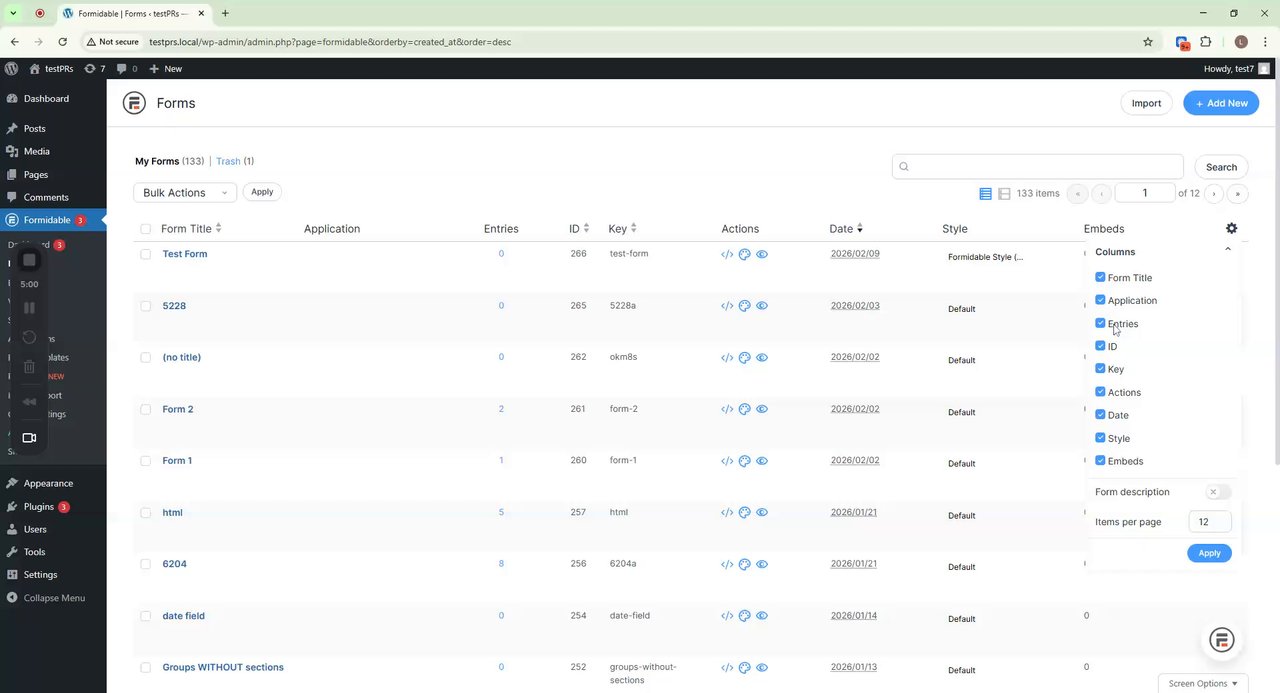Open new browser tab
The height and width of the screenshot is (693, 1280).
(x=225, y=13)
